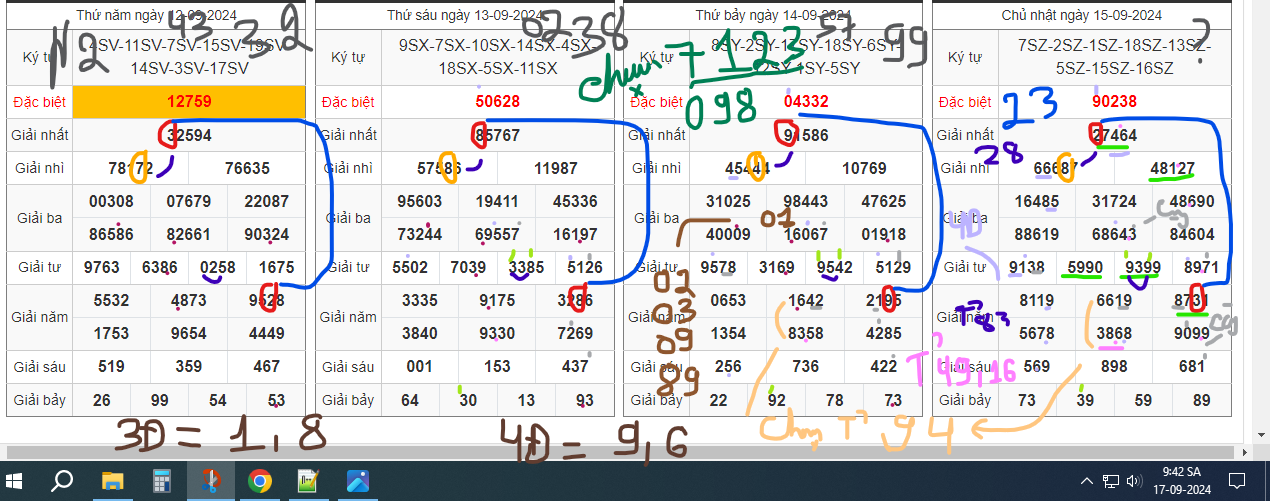Open File Explorer from the taskbar
1270x501 pixels.
(x=111, y=481)
